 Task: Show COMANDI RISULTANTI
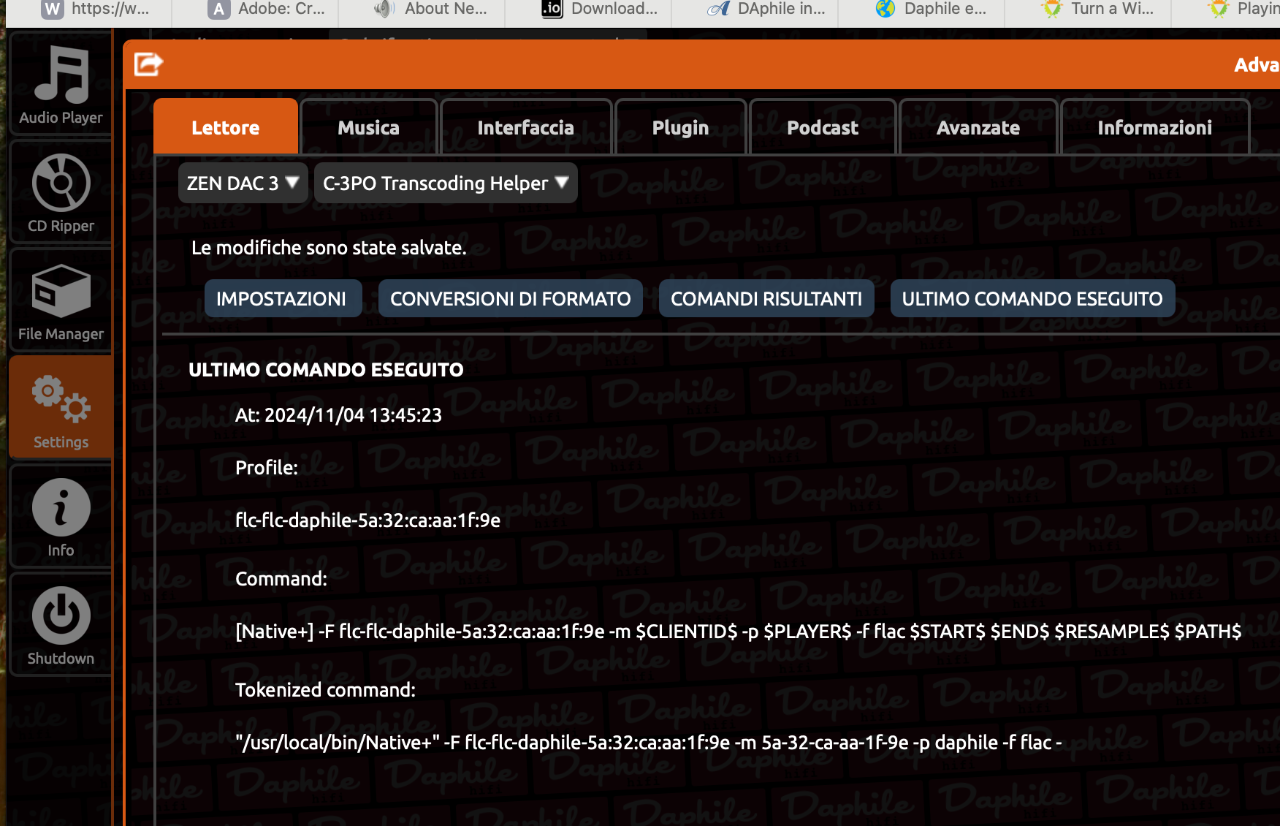coord(767,299)
